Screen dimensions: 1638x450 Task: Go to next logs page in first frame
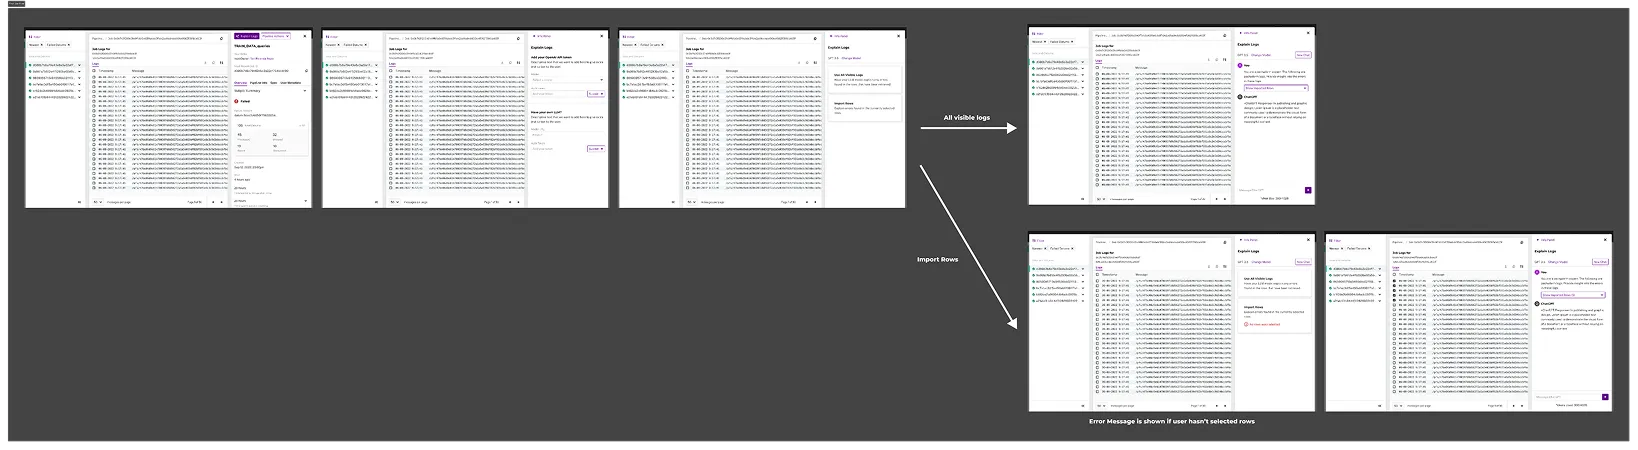221,202
